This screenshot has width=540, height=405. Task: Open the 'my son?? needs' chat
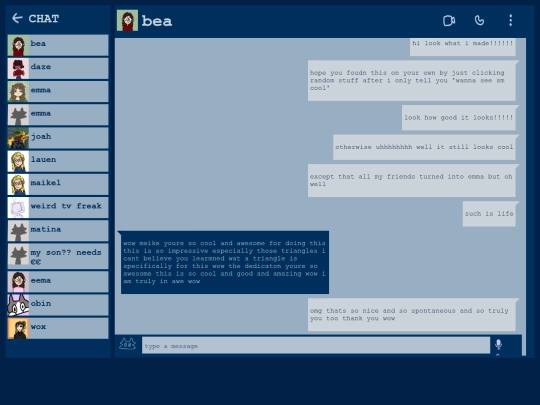point(58,256)
